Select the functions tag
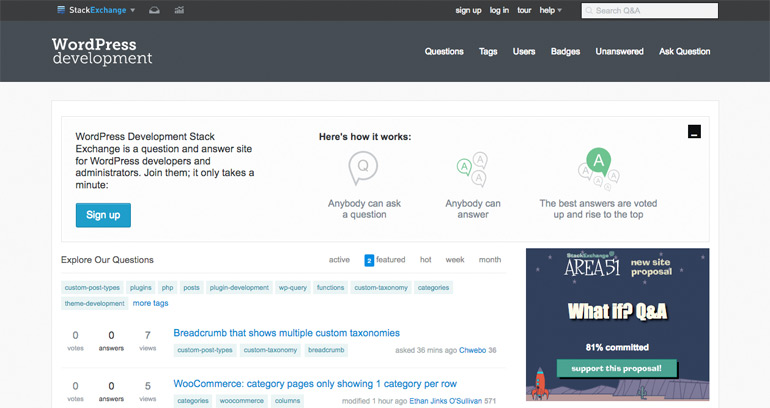The image size is (770, 408). [x=330, y=288]
